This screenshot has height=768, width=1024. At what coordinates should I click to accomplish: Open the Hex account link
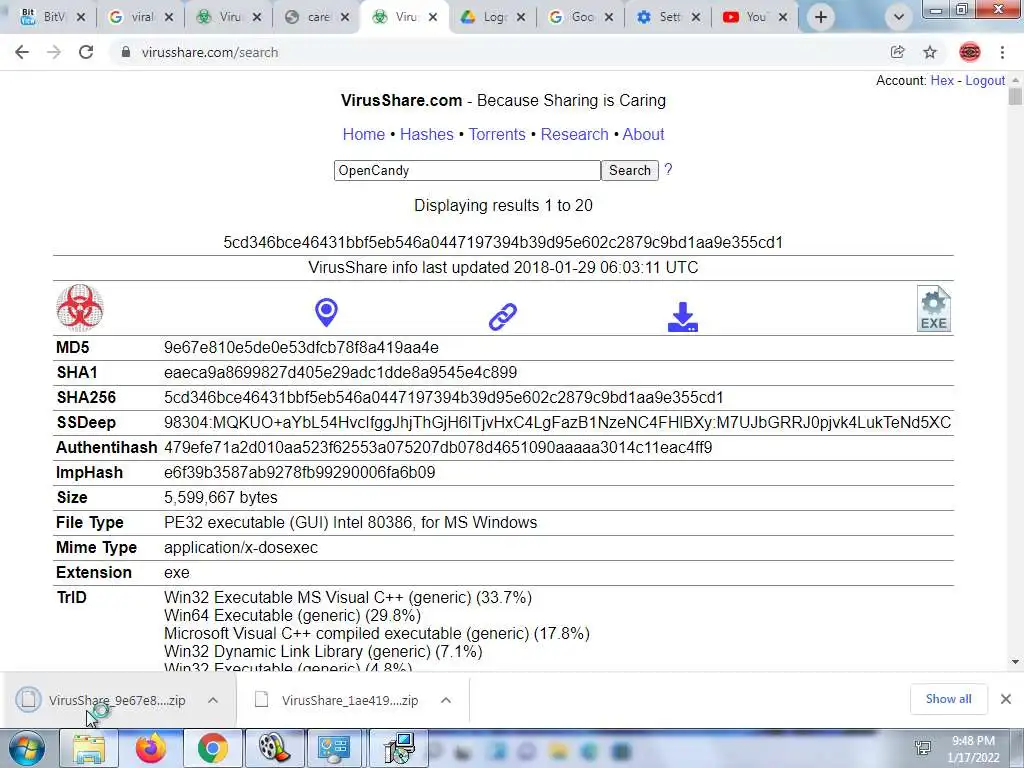pos(942,80)
